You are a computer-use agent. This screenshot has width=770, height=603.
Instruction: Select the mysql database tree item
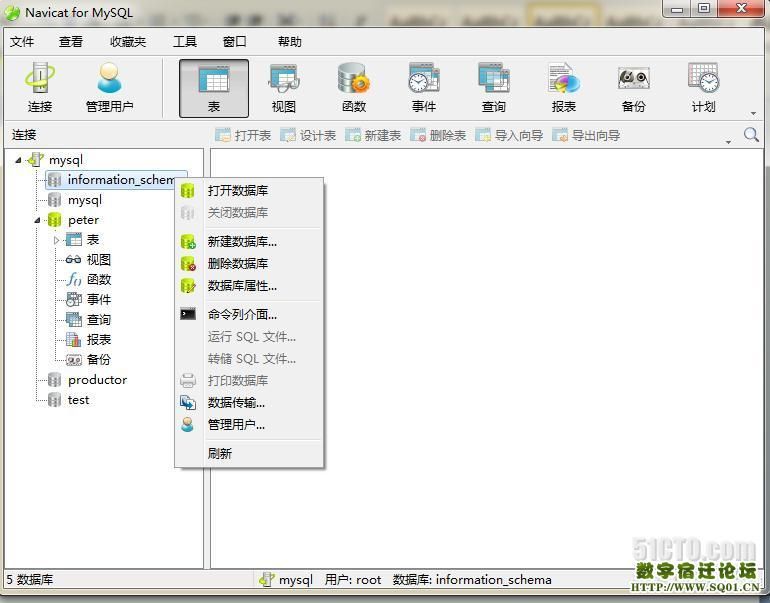tap(84, 200)
